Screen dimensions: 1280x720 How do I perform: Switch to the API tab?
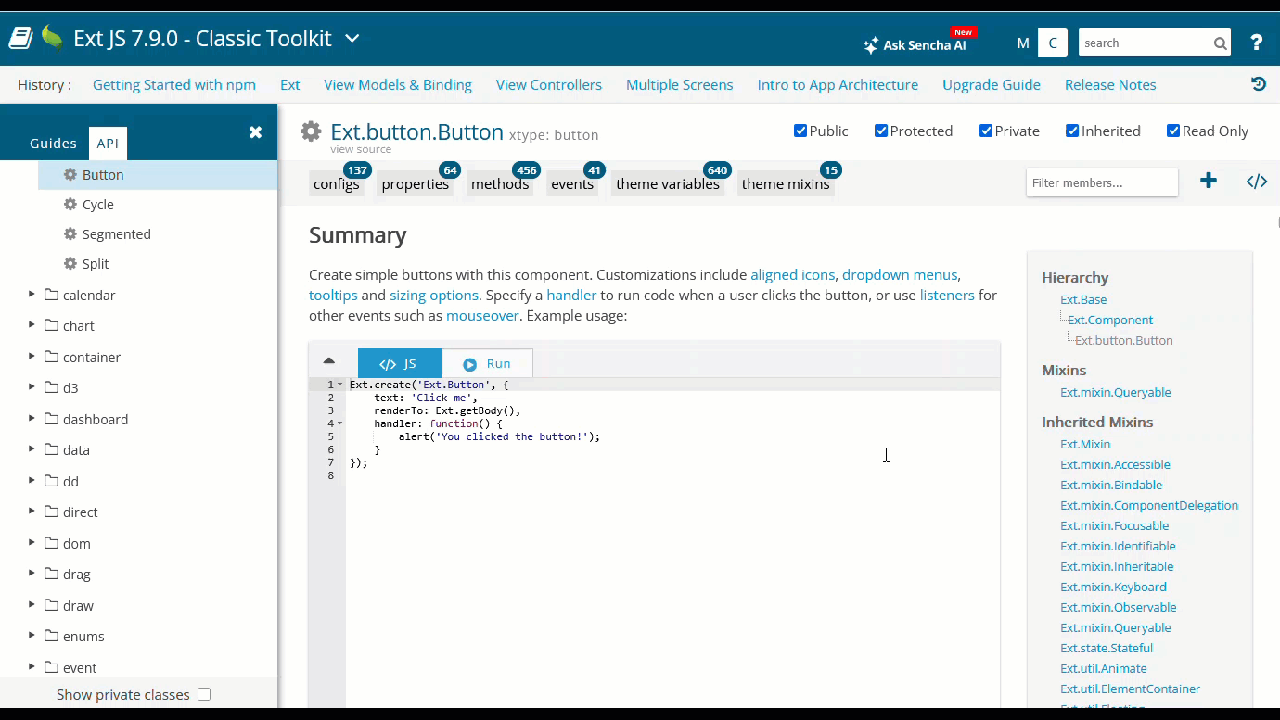(107, 143)
